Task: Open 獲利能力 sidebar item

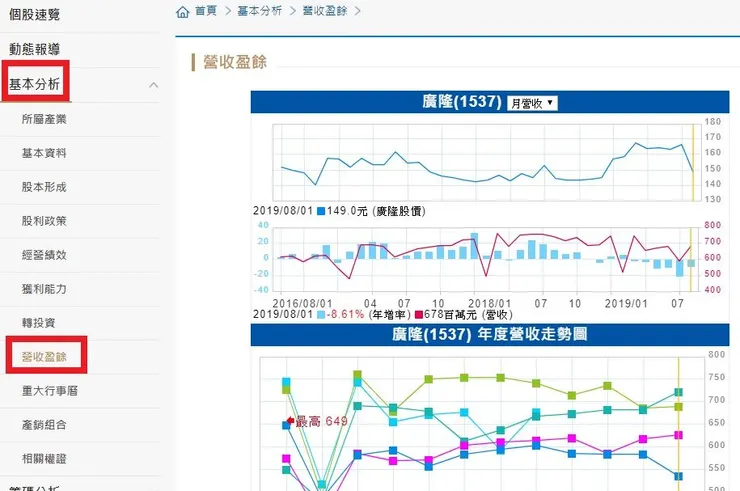Action: [x=44, y=289]
